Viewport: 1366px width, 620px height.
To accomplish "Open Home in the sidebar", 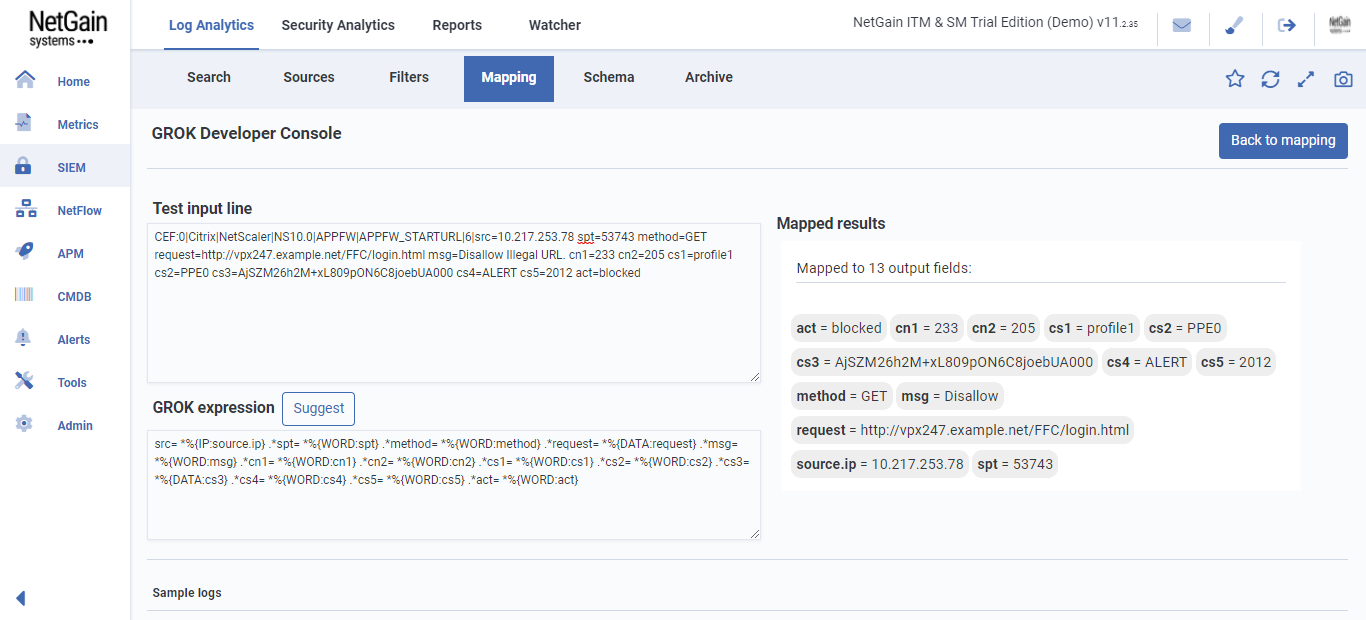I will pos(73,82).
